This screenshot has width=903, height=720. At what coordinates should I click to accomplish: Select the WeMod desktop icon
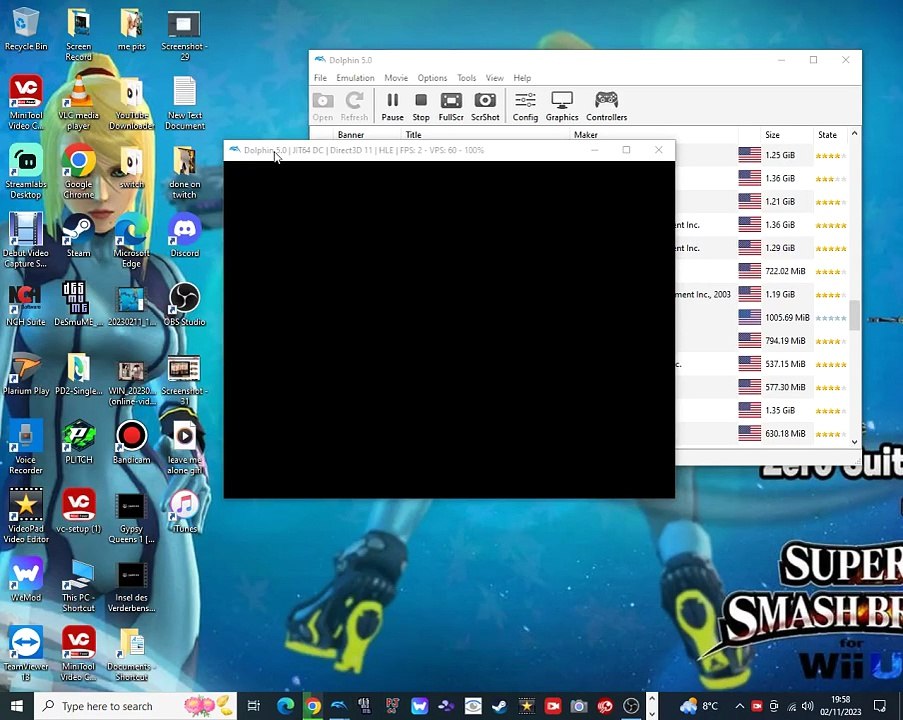[26, 580]
